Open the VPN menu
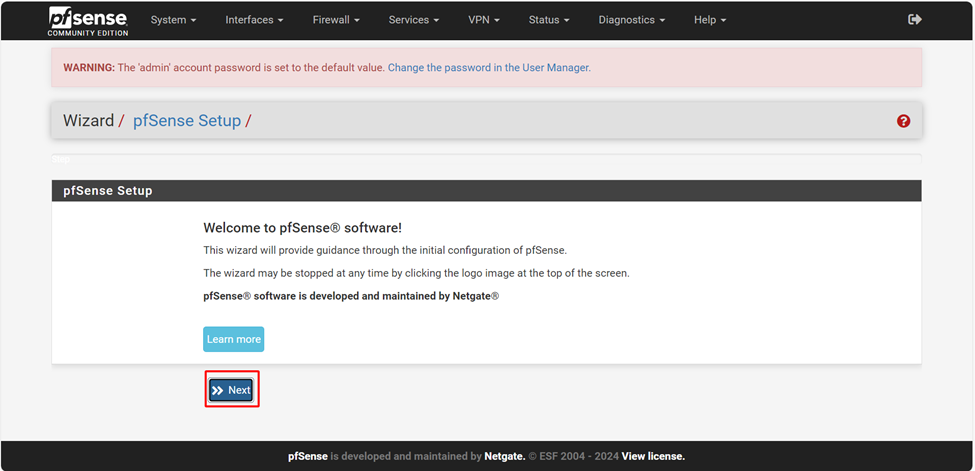This screenshot has height=471, width=975. click(484, 20)
